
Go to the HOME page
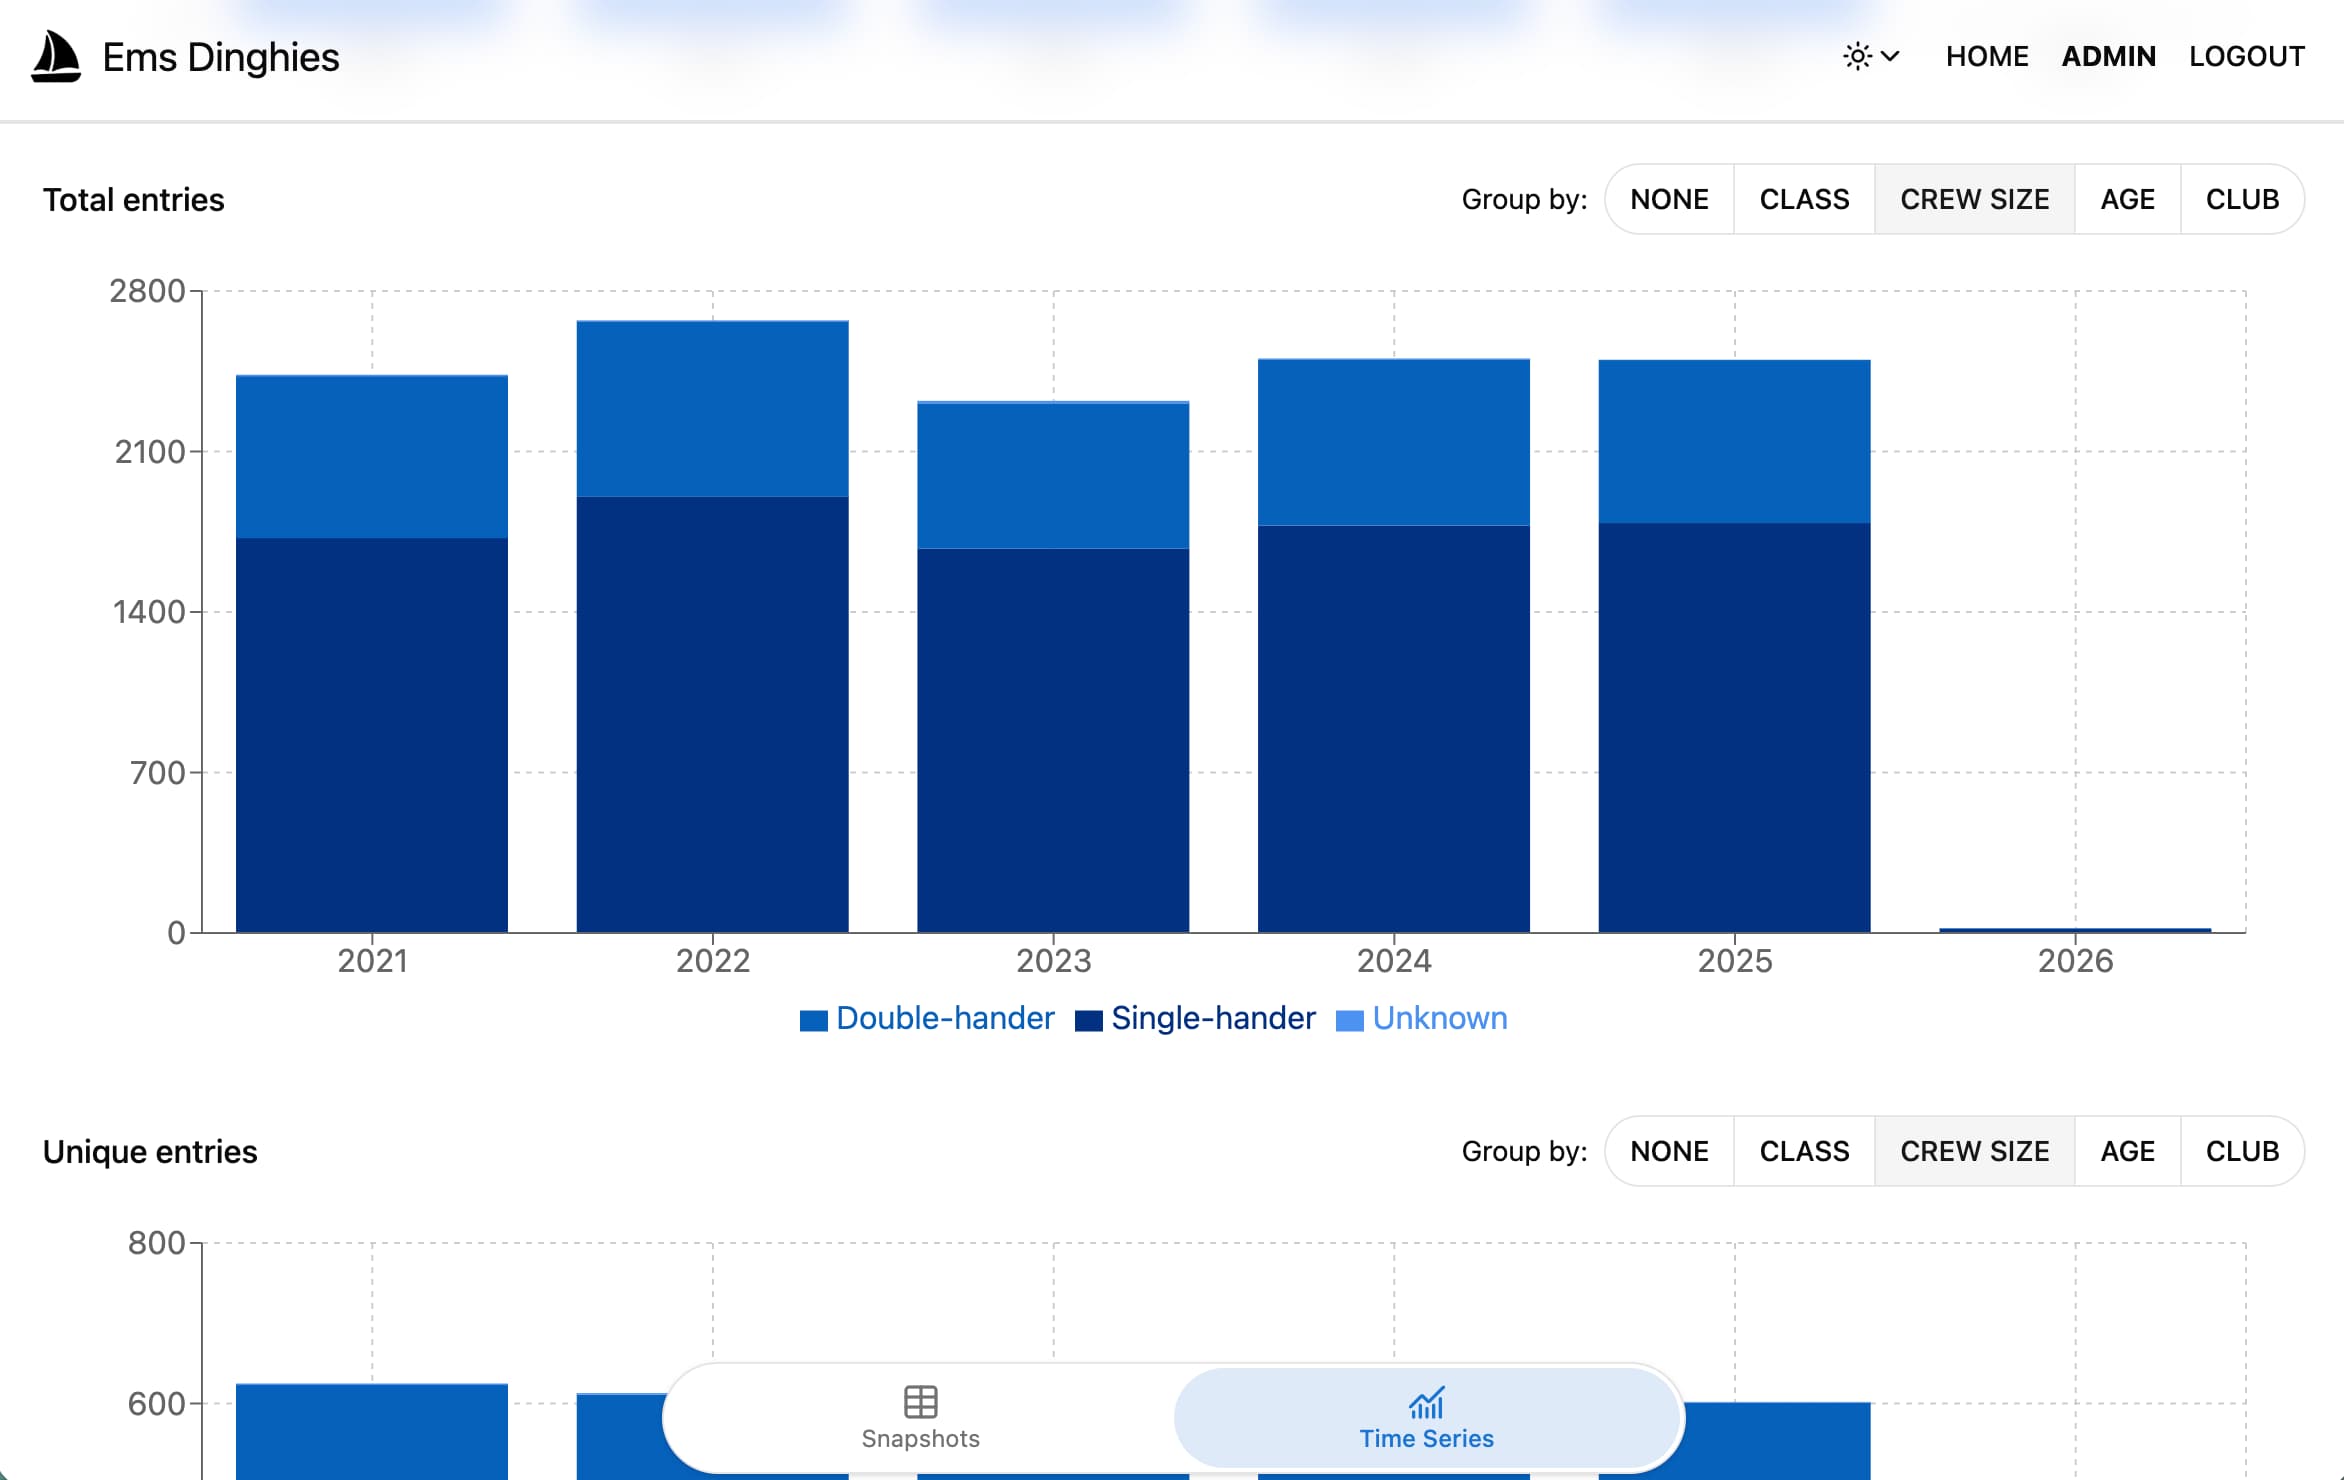coord(1987,56)
